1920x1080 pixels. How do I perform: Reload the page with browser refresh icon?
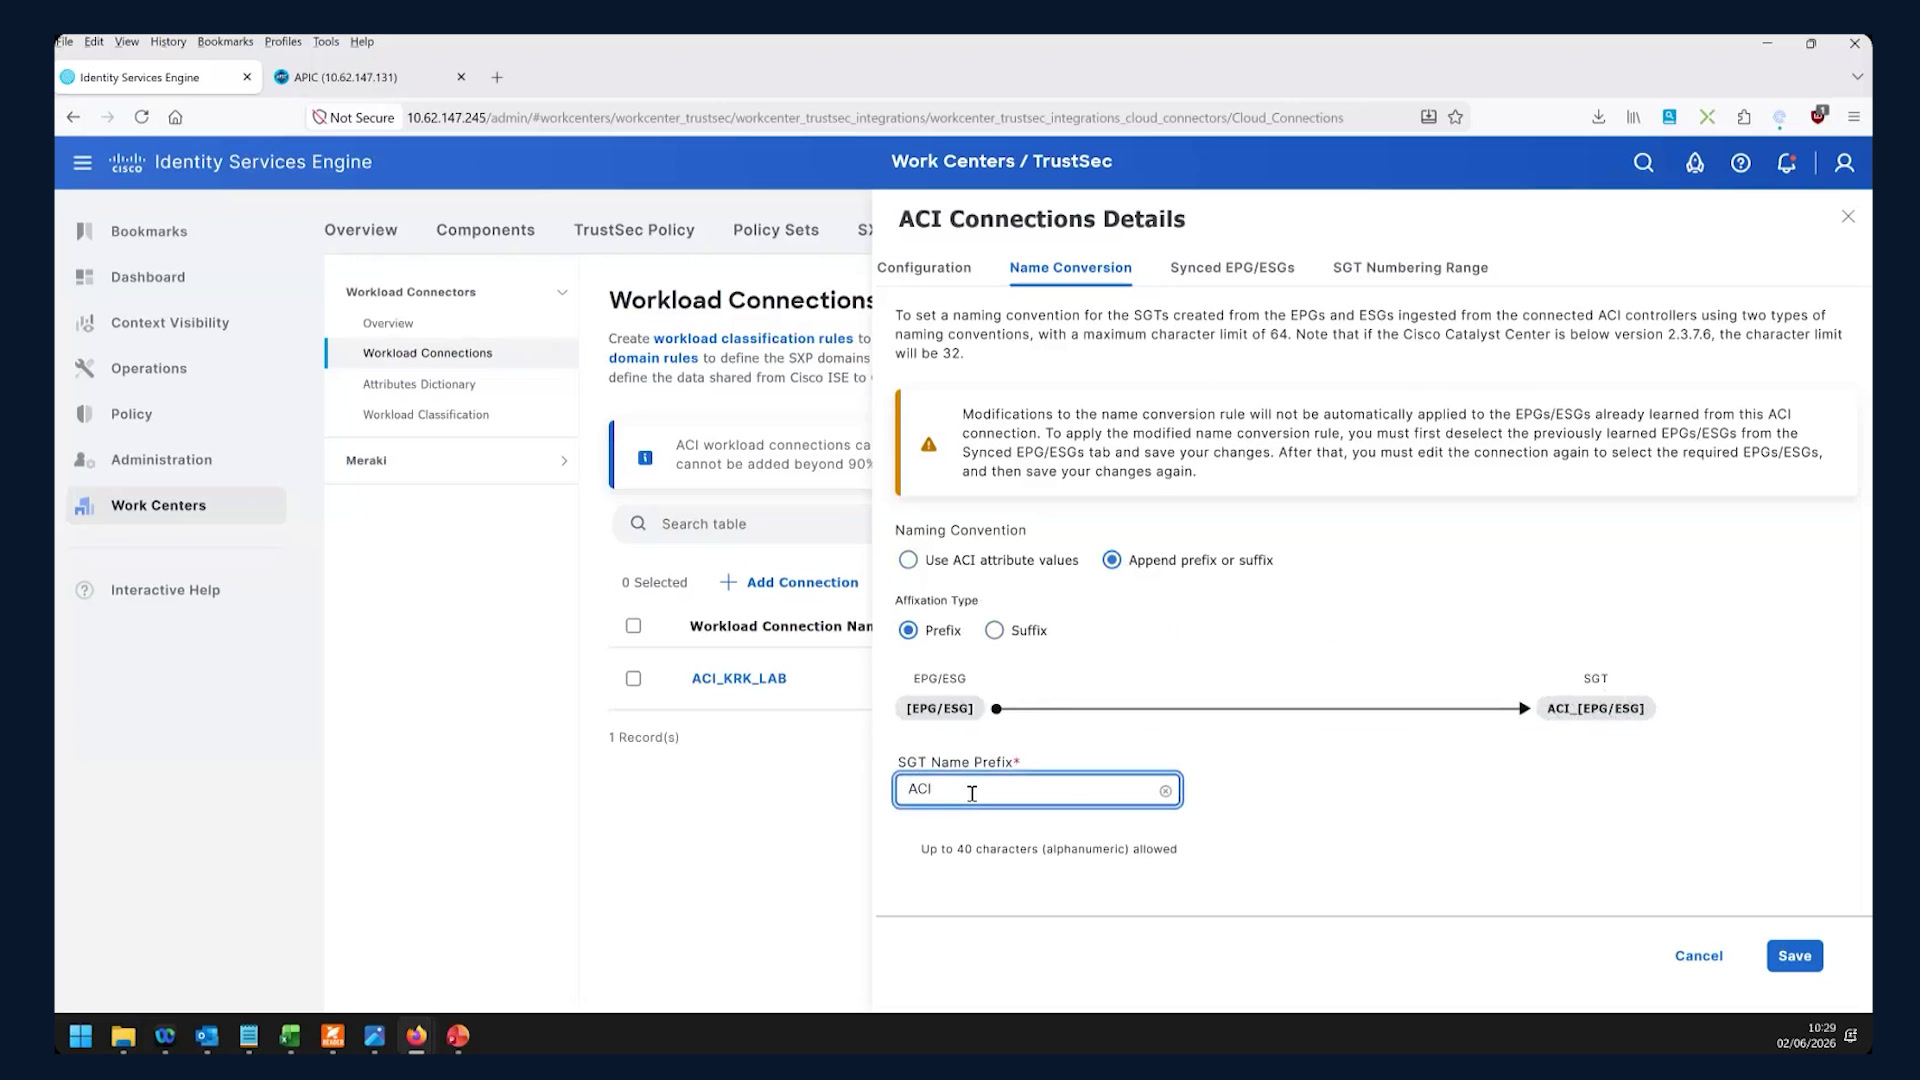(x=141, y=117)
